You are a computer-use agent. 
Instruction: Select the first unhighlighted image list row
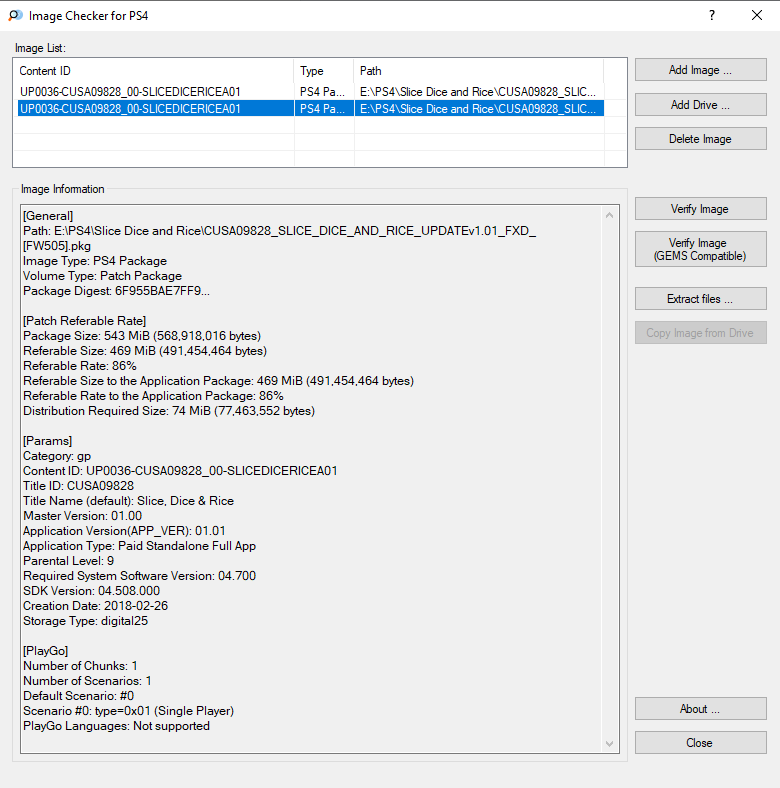point(311,91)
